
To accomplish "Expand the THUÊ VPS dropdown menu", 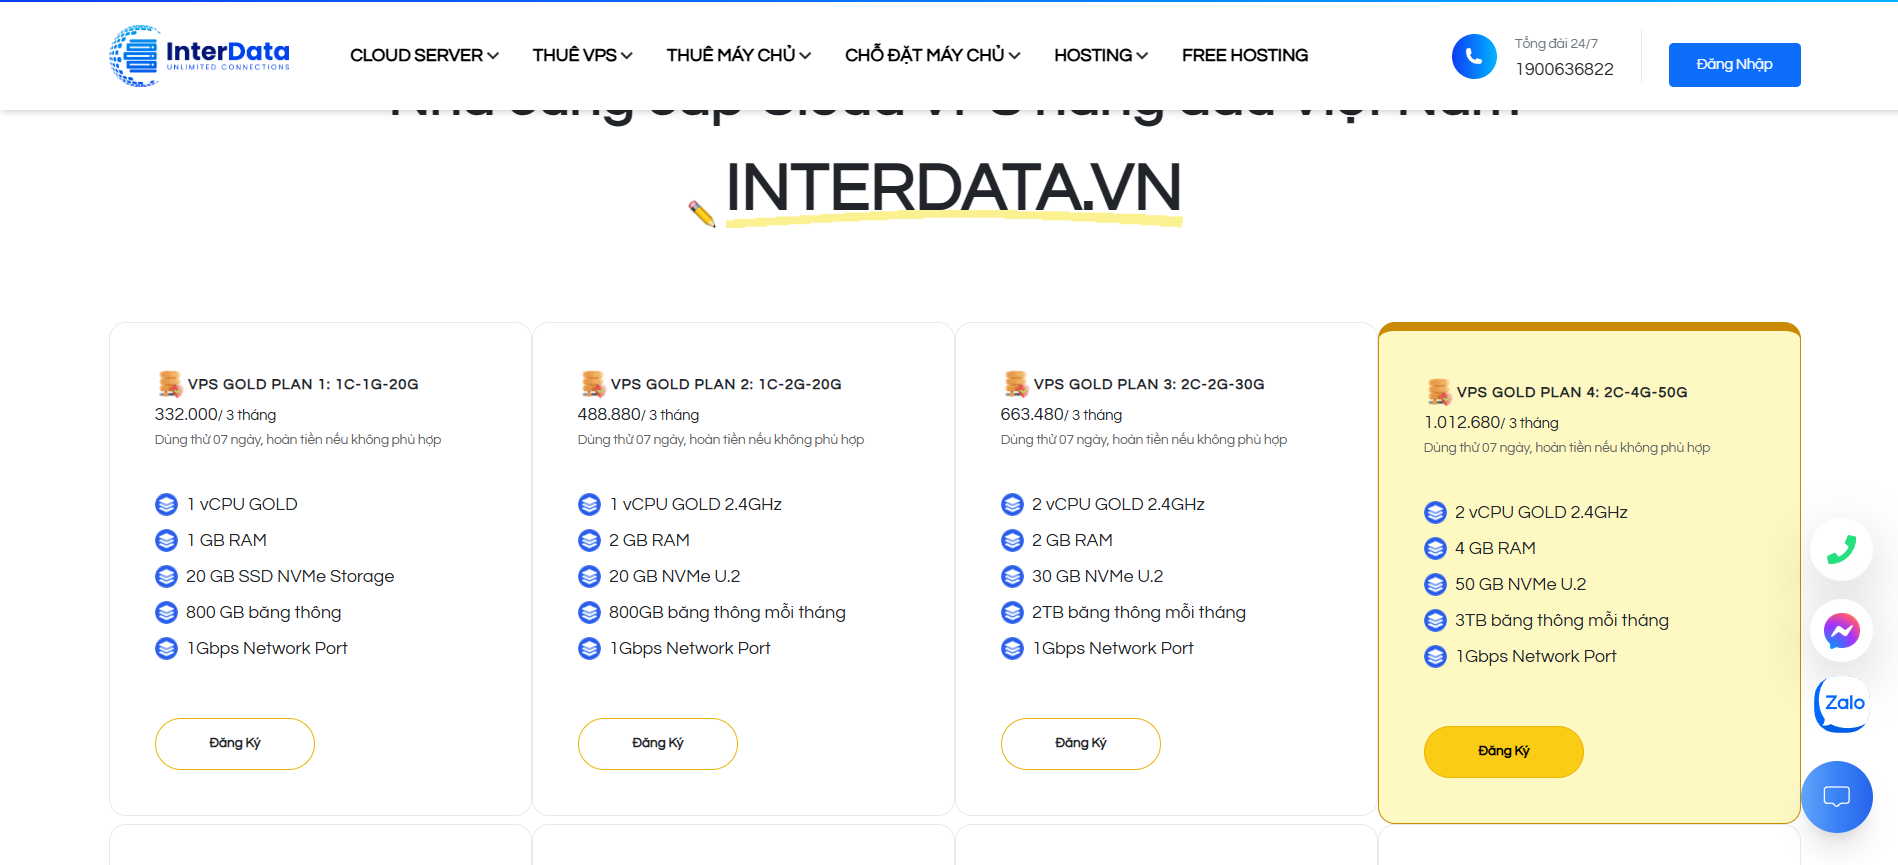I will tap(582, 55).
